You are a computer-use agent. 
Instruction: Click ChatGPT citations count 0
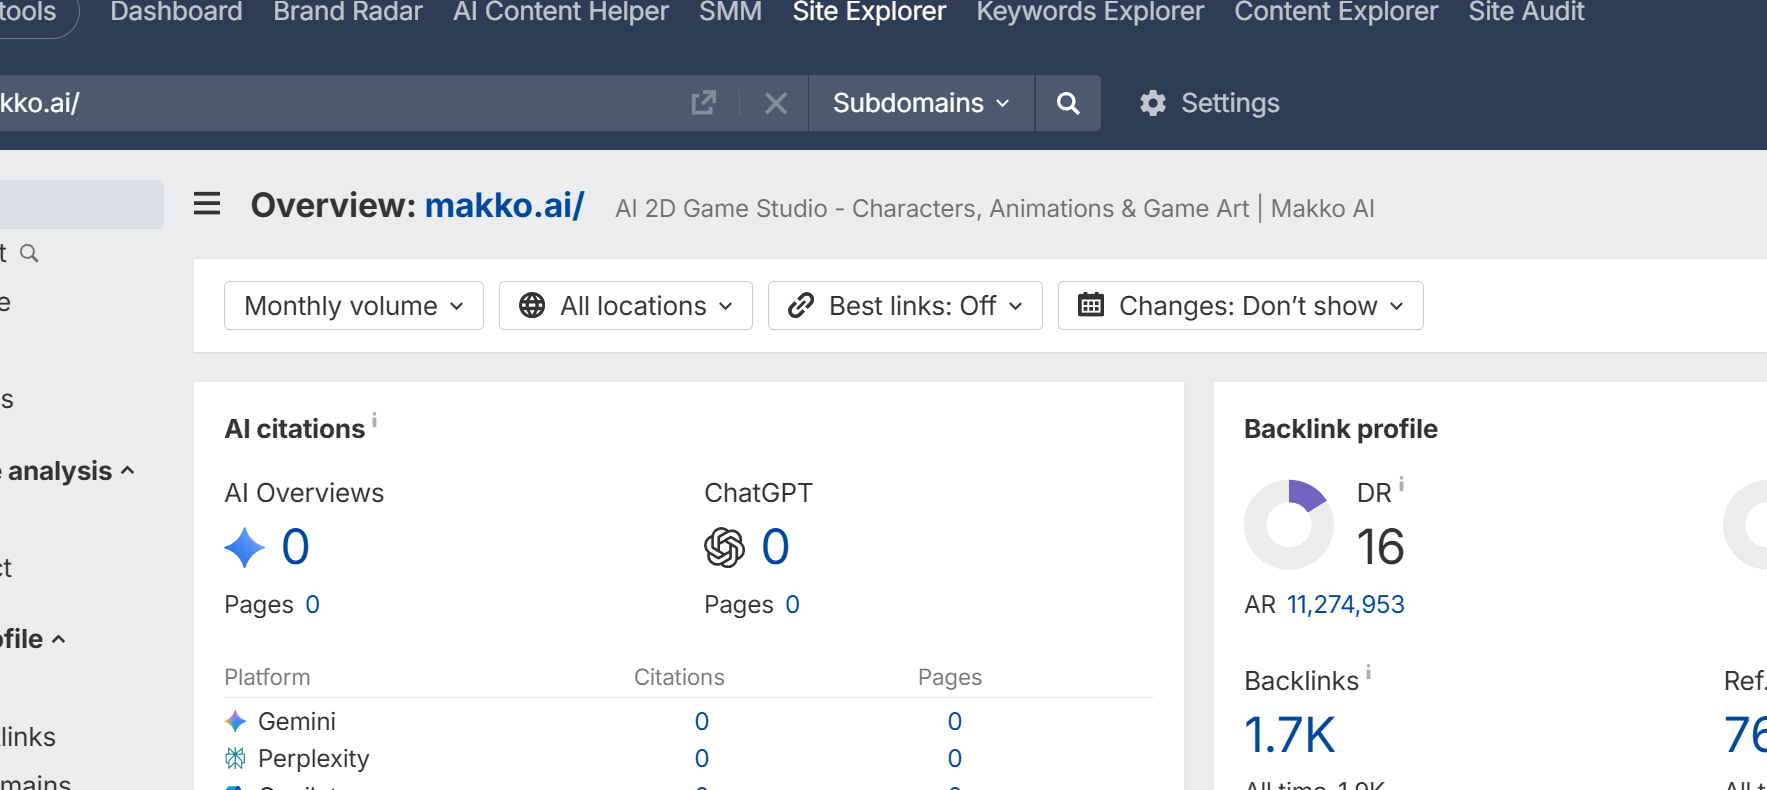(x=775, y=547)
